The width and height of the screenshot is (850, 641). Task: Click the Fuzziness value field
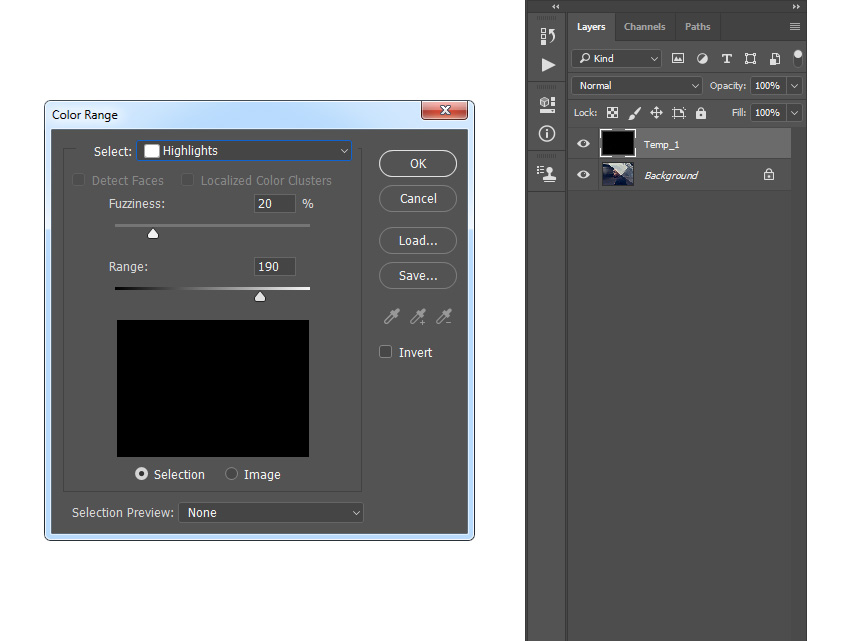(275, 203)
